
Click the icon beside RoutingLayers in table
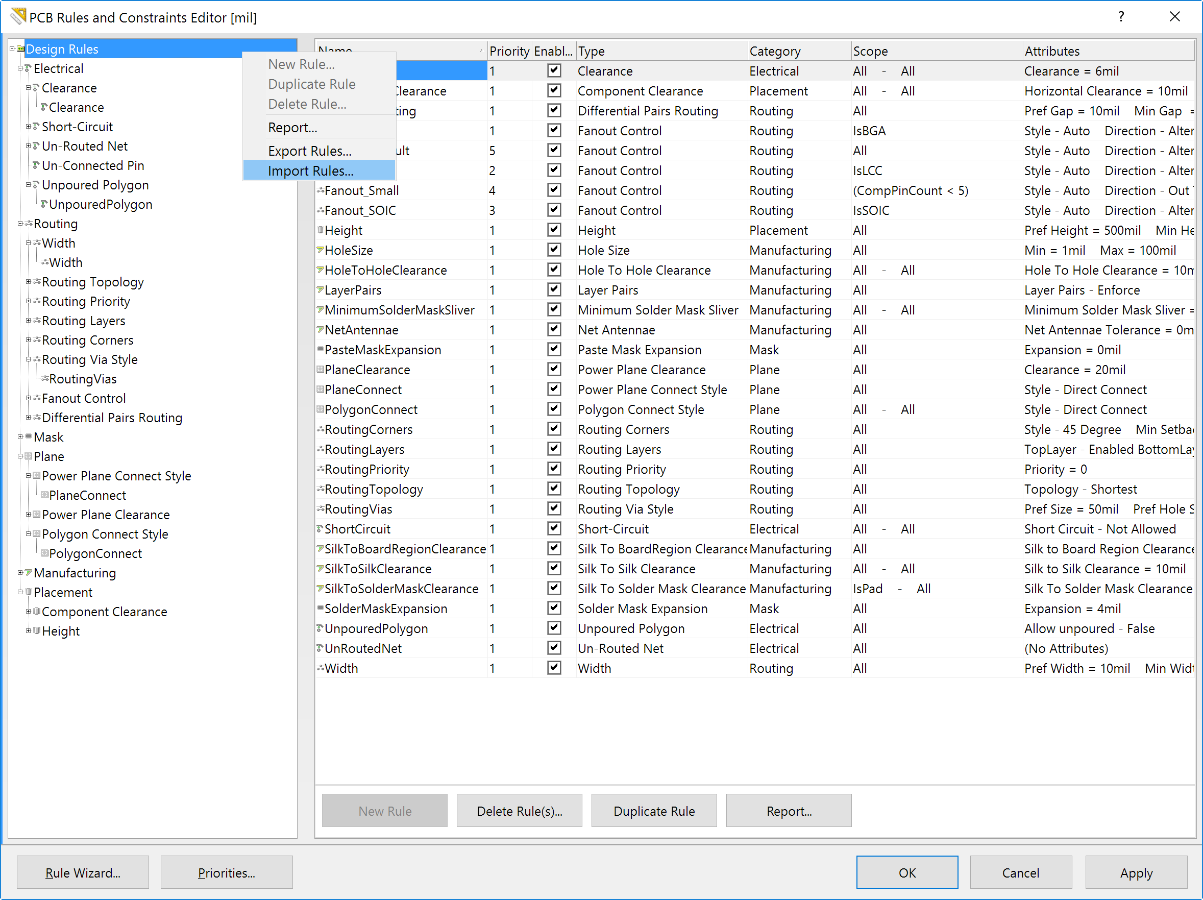coord(320,450)
